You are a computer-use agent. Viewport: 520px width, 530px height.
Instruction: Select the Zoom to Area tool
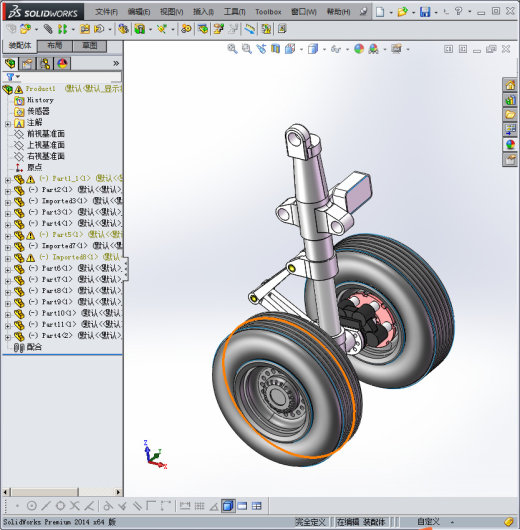pos(247,49)
